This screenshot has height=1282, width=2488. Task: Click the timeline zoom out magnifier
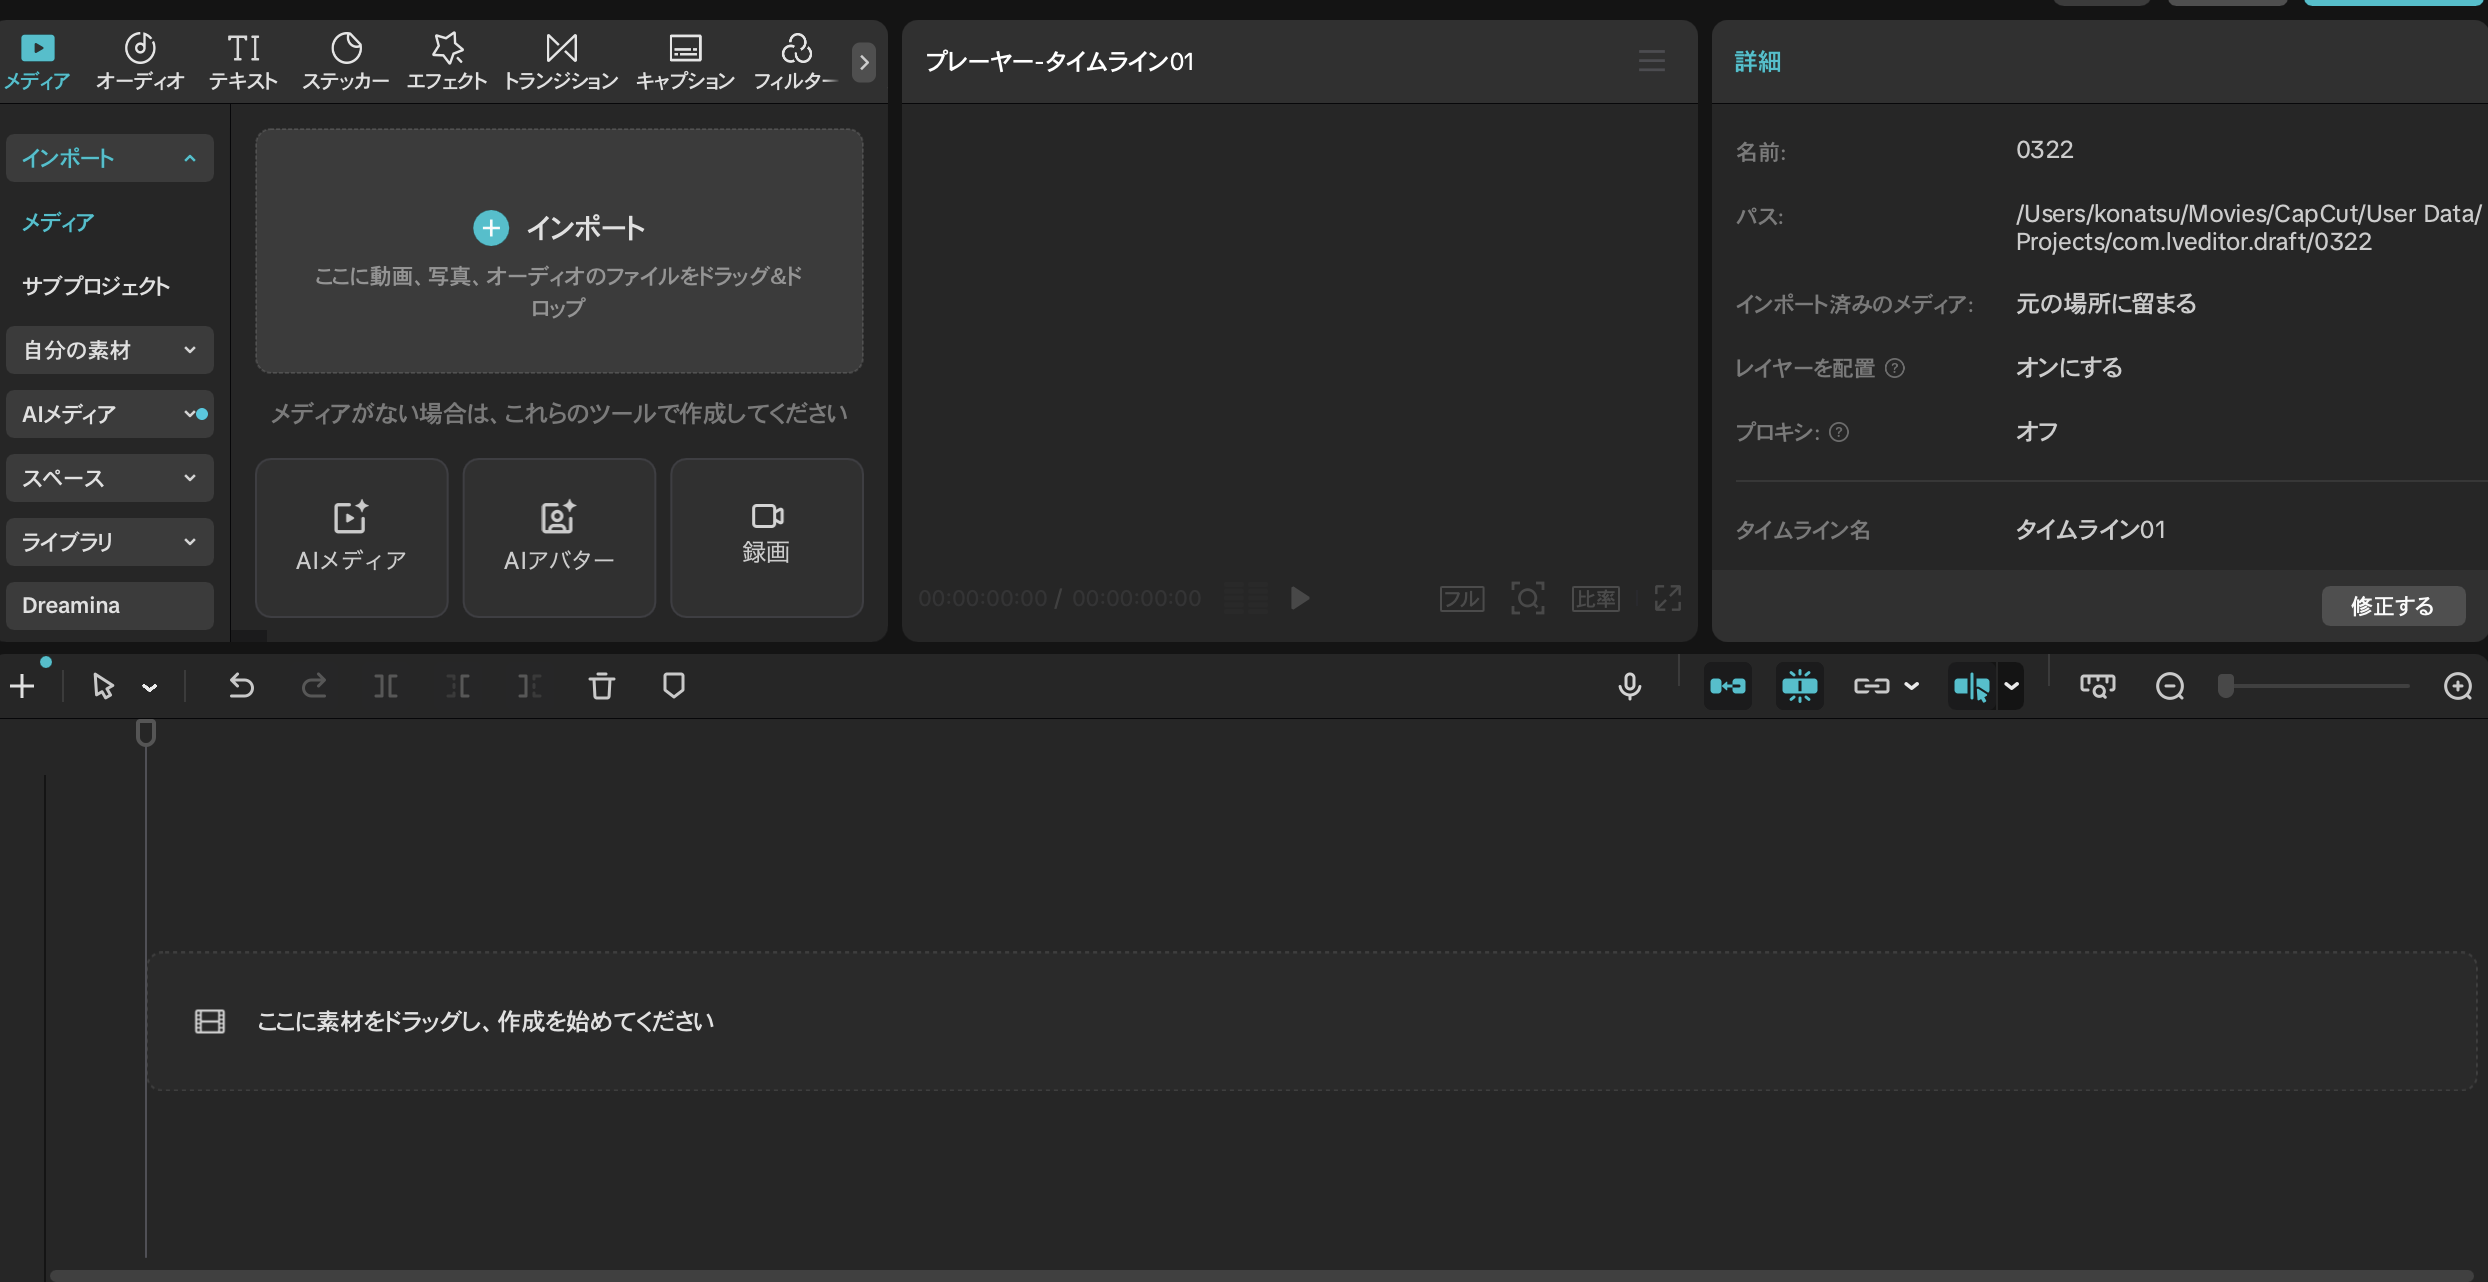coord(2169,686)
